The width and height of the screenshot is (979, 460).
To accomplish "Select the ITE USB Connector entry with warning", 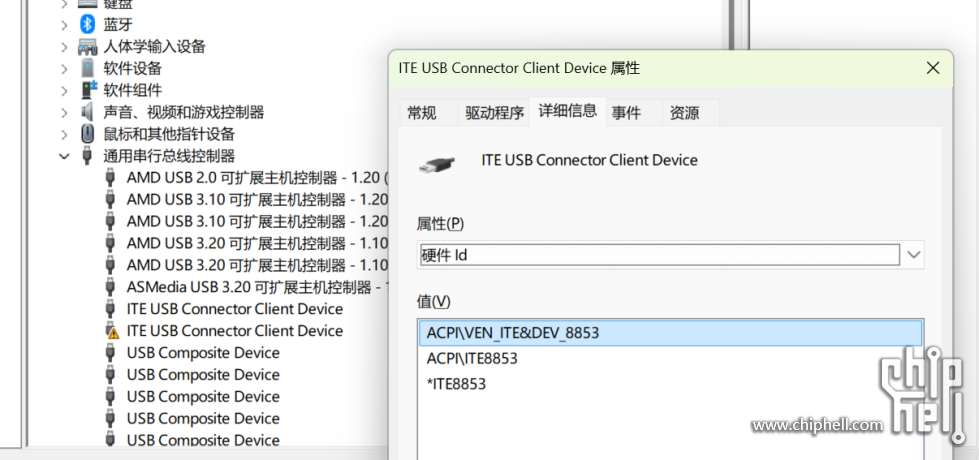I will point(235,331).
